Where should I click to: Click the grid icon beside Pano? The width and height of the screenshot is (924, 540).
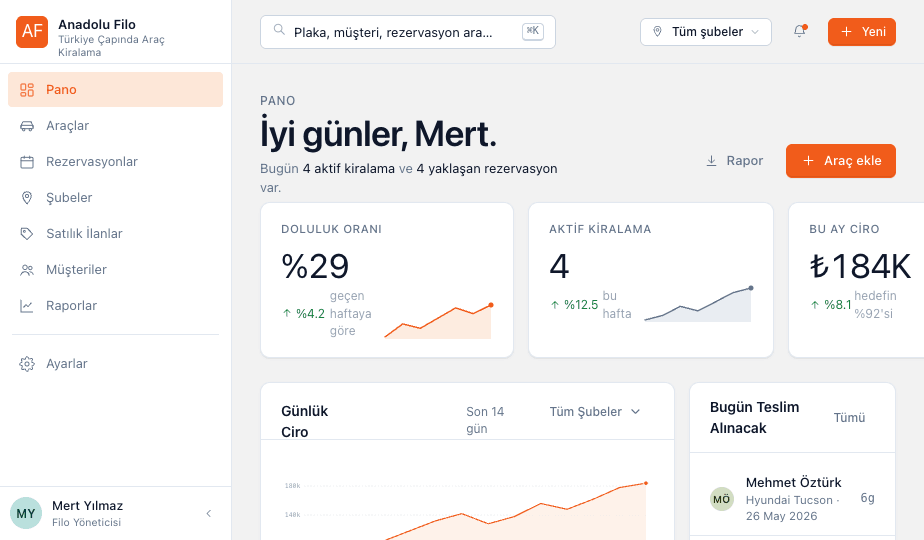click(27, 90)
